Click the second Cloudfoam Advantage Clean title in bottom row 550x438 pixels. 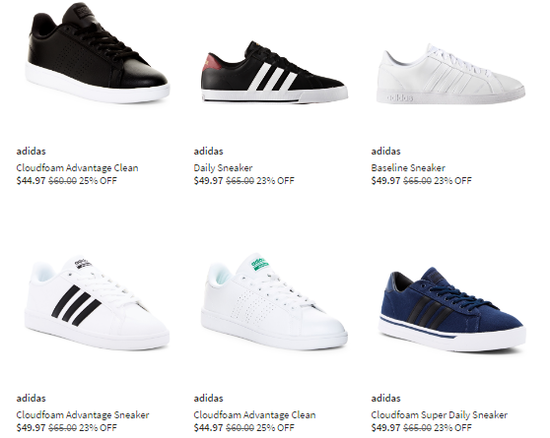click(x=255, y=415)
